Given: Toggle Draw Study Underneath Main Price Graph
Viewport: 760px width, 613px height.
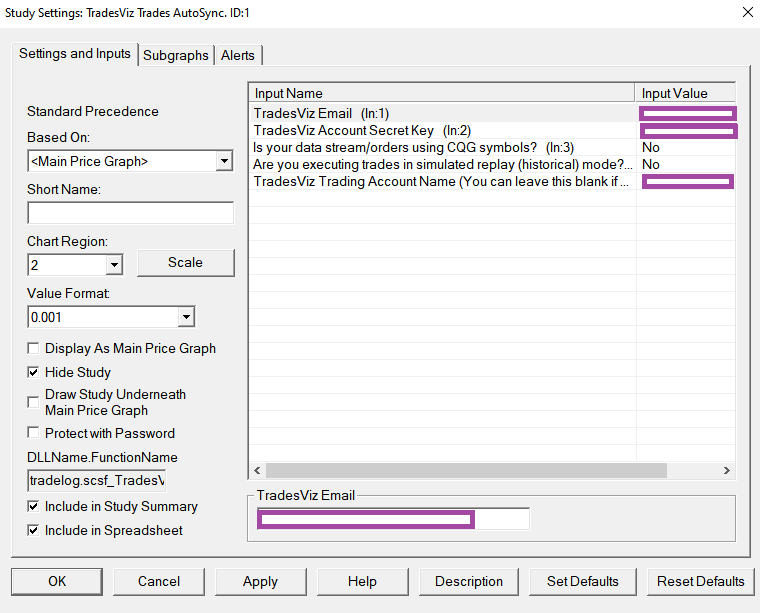Looking at the screenshot, I should point(33,402).
